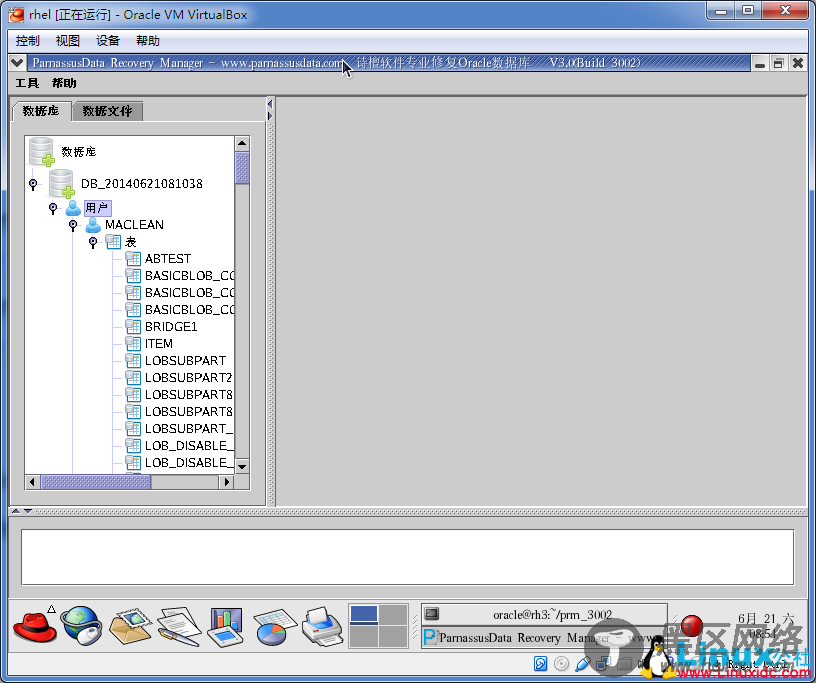Launch the presentation app chart-slide icon

coord(225,627)
